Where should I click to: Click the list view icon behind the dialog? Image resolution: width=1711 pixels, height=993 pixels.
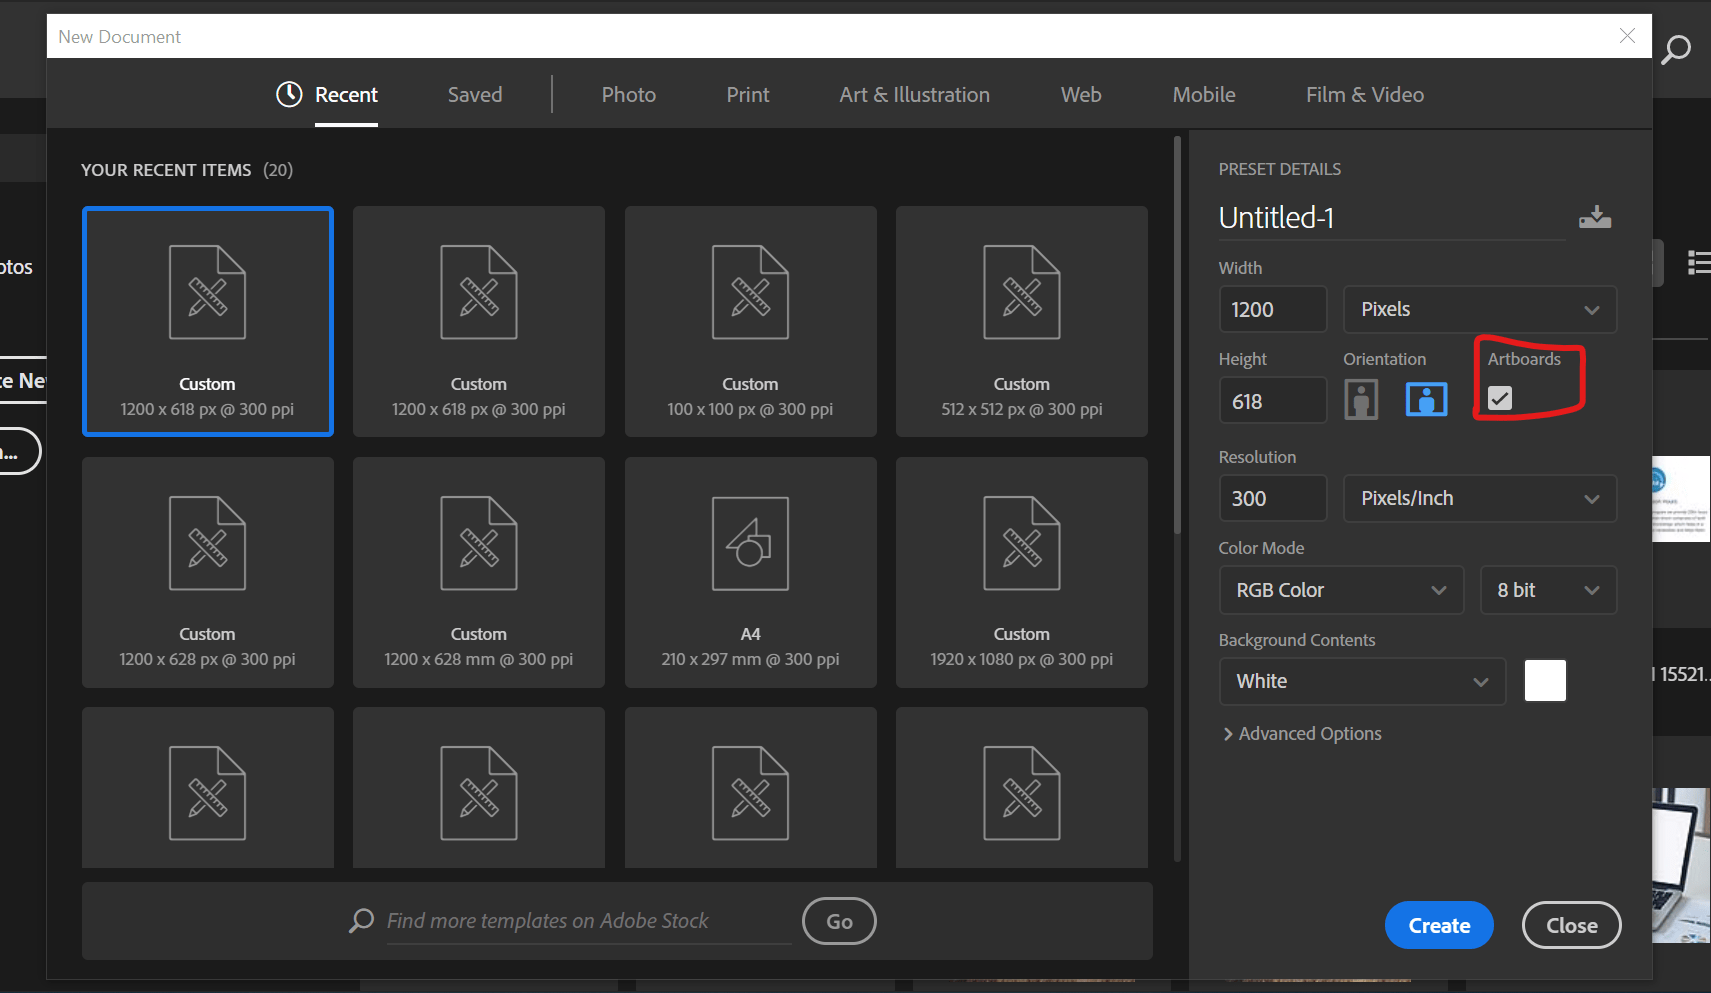[x=1699, y=262]
